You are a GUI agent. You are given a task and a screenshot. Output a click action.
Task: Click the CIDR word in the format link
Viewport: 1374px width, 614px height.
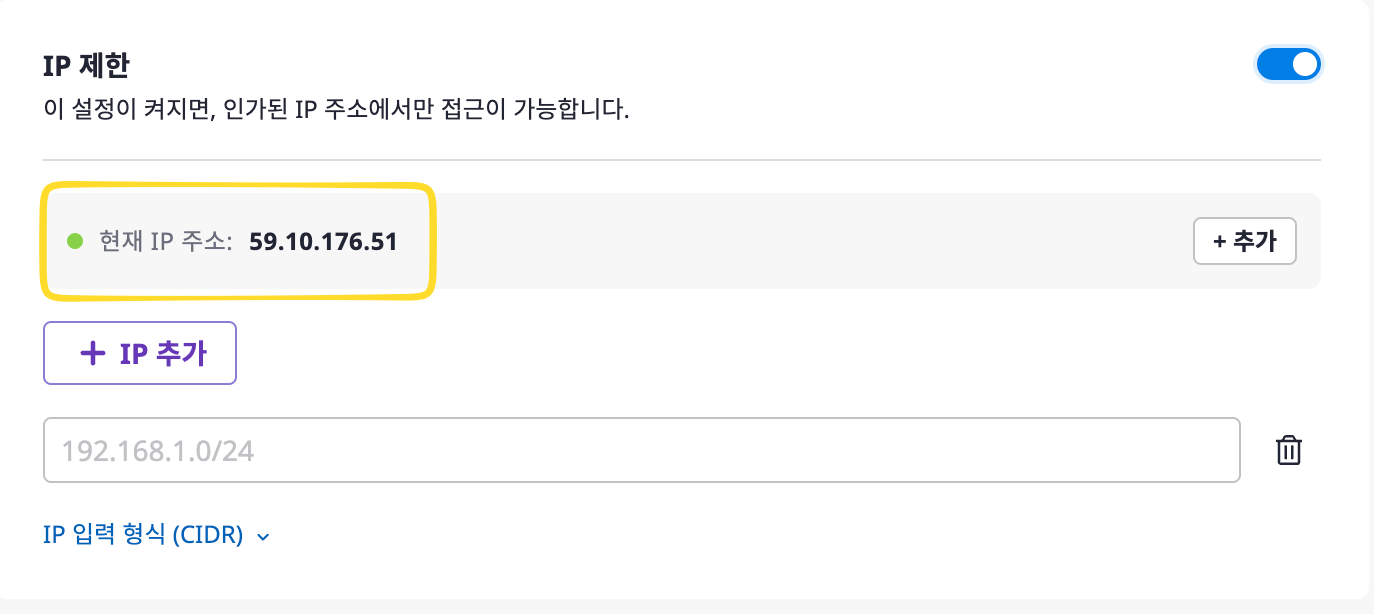point(208,535)
